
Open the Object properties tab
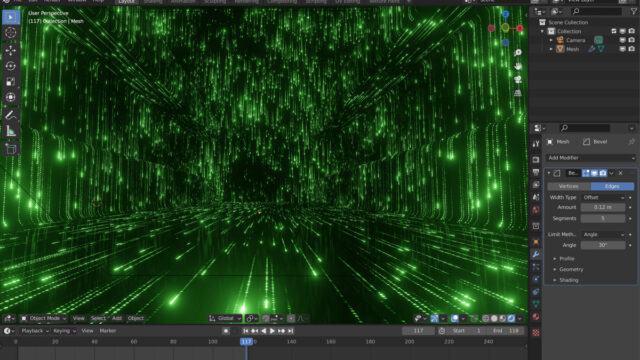tap(536, 242)
